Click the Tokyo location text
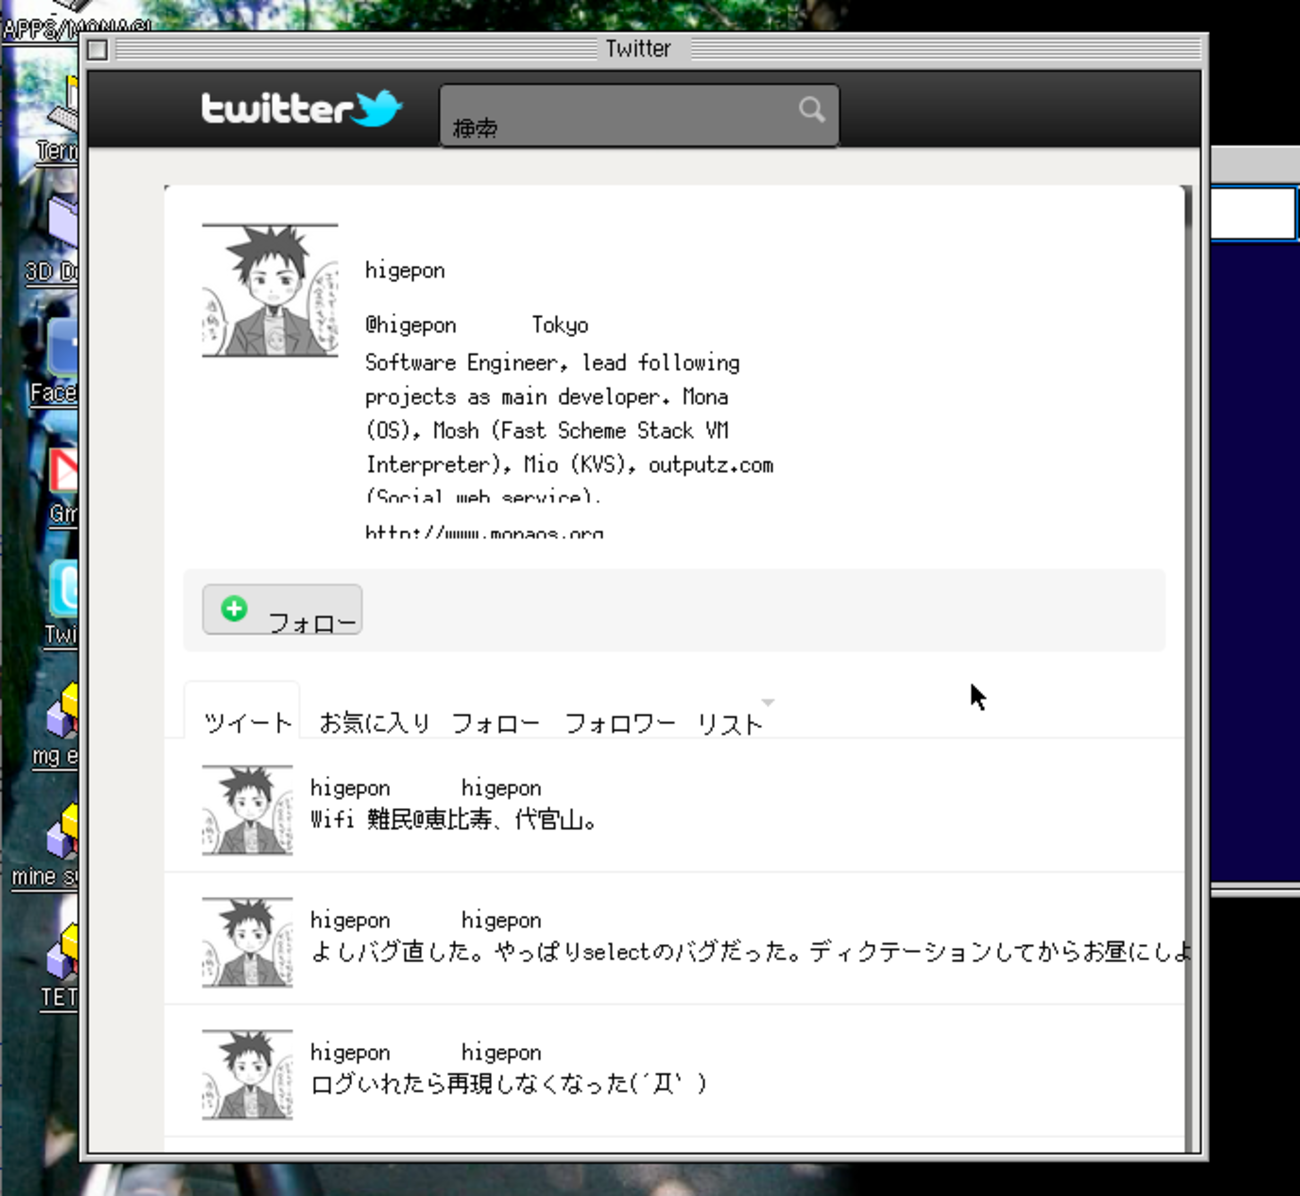Screen dimensions: 1300x1196 pyautogui.click(x=560, y=325)
